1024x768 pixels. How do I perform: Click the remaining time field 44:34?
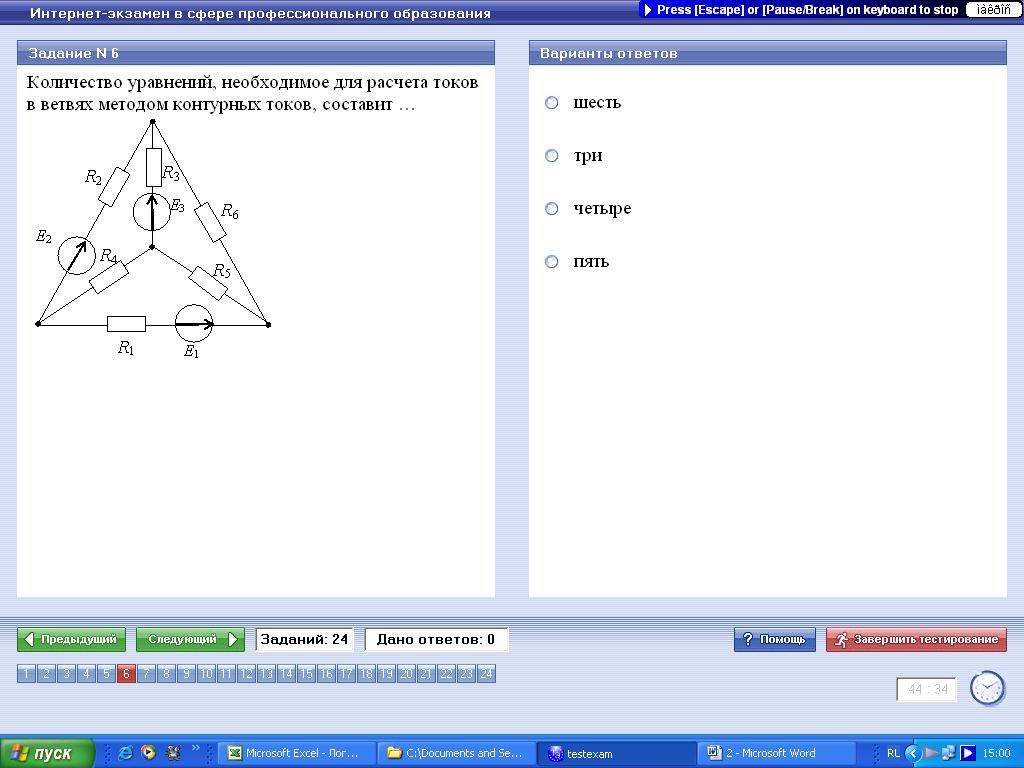[x=927, y=690]
